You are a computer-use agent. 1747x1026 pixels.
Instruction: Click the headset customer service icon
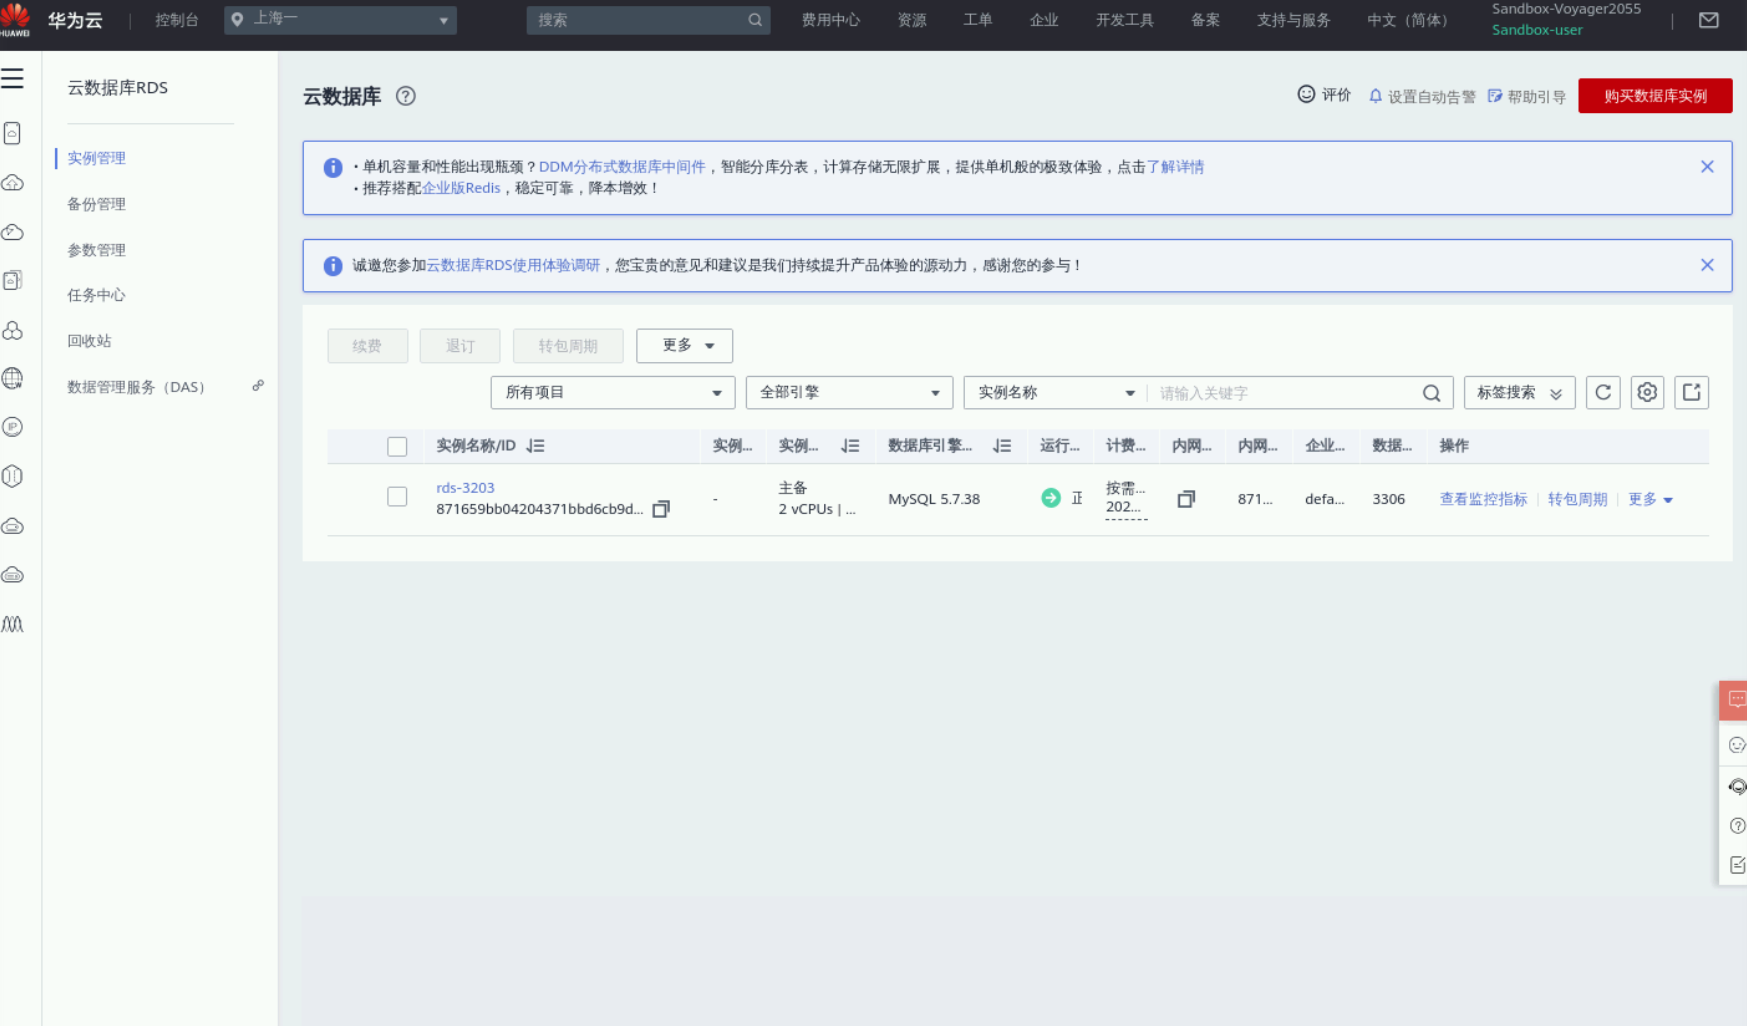[x=1737, y=786]
